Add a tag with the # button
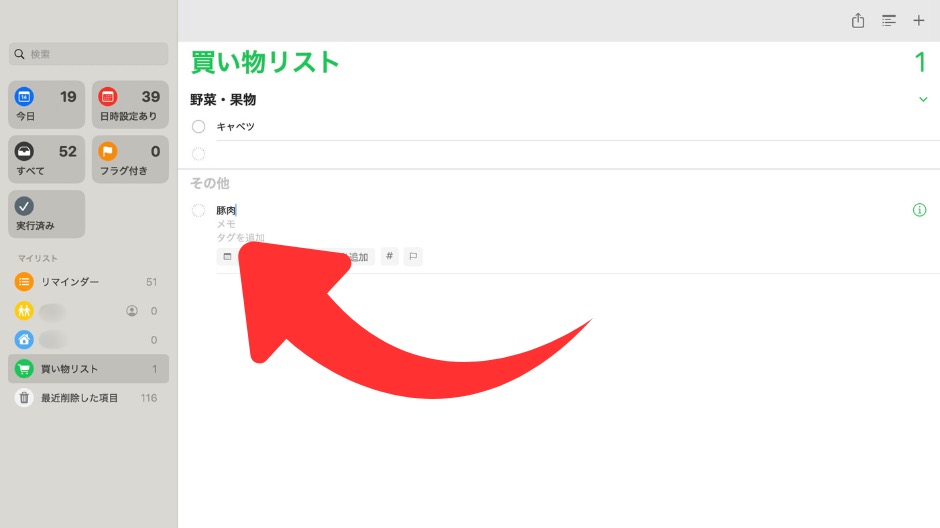Image resolution: width=940 pixels, height=528 pixels. tap(389, 257)
